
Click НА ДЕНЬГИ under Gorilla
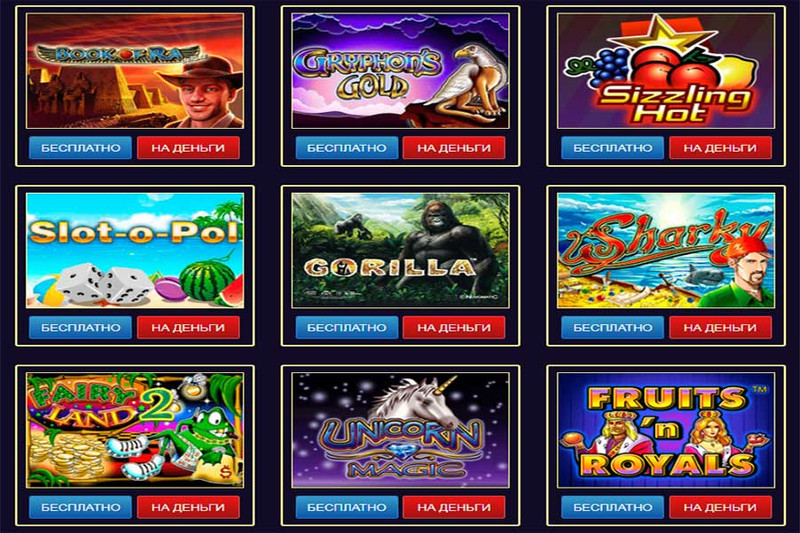point(454,327)
